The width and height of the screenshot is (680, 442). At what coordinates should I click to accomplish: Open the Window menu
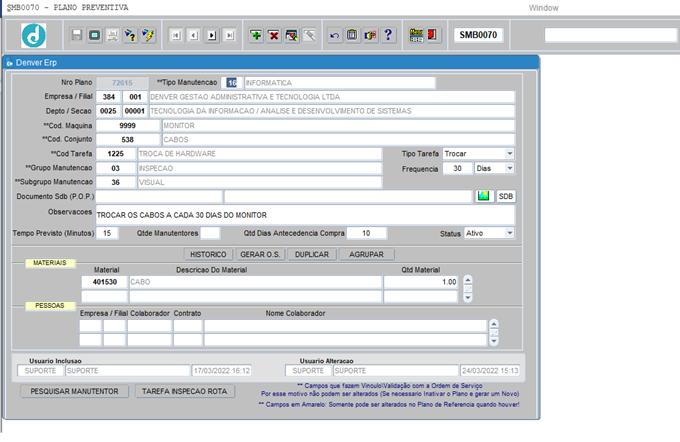[x=543, y=8]
